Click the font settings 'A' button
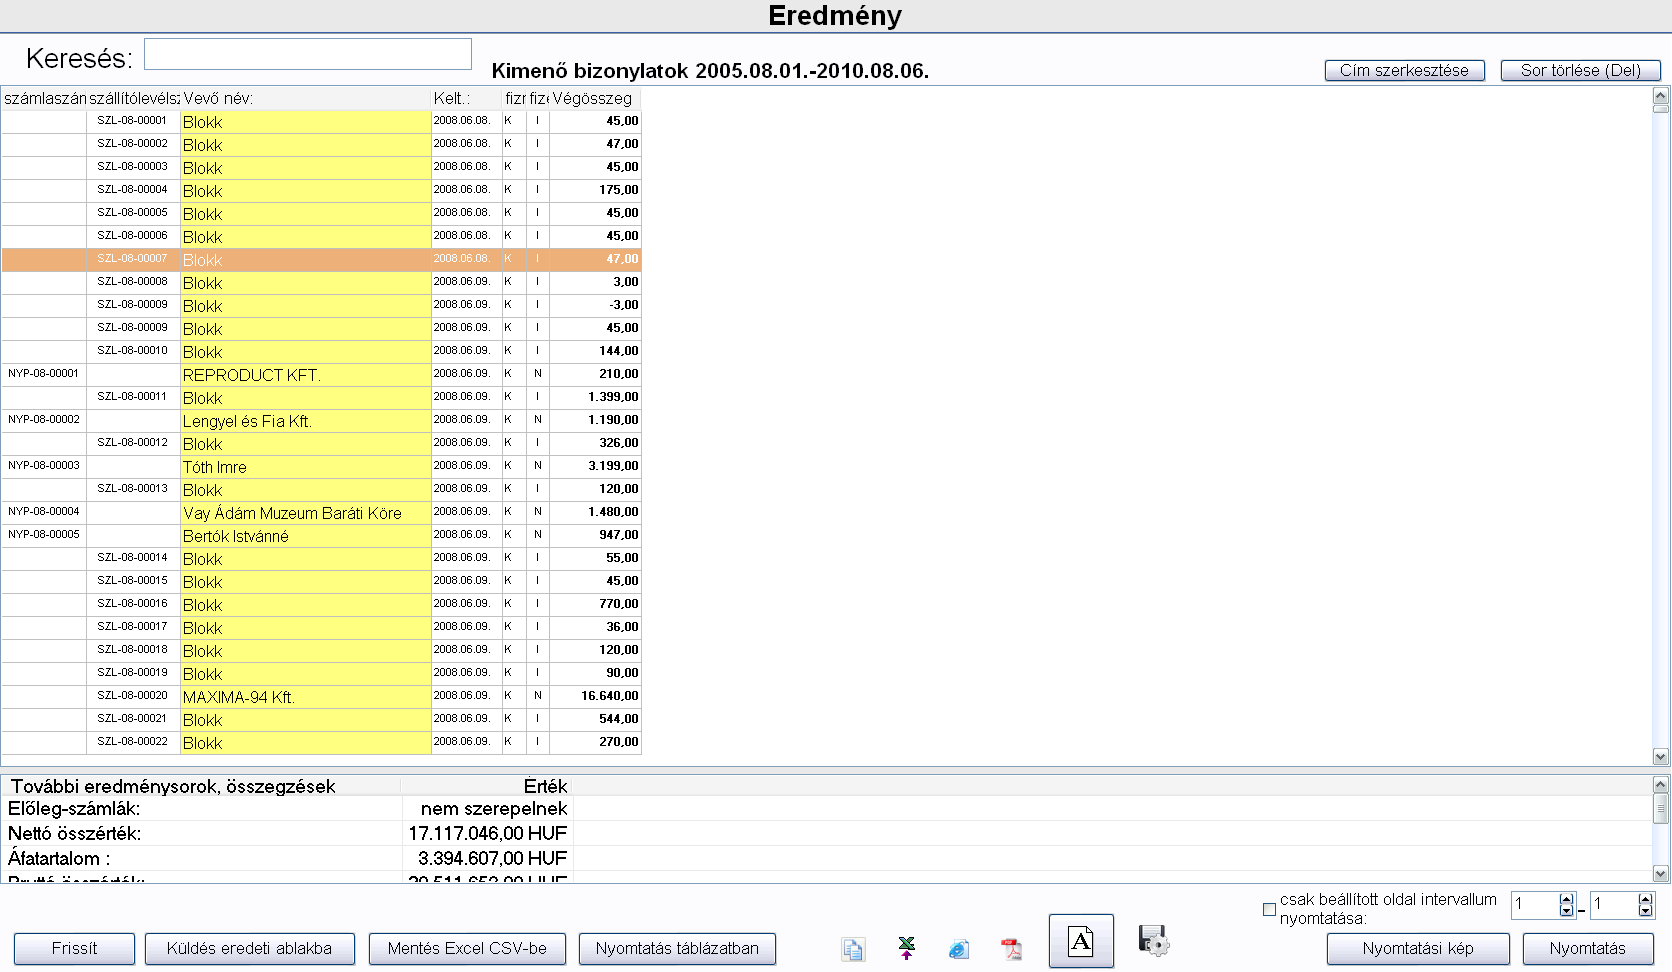Screen dimensions: 1672x972 [x=1081, y=941]
